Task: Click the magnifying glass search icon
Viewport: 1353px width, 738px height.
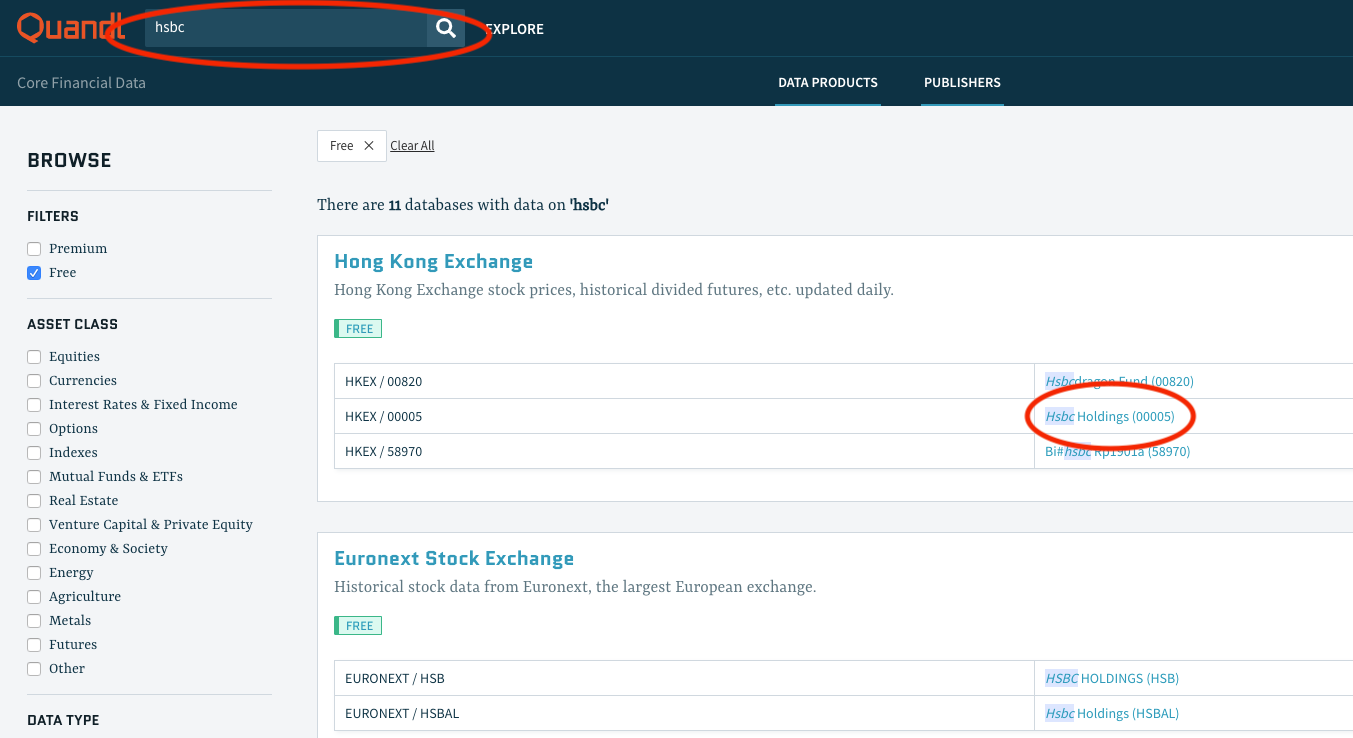Action: (x=445, y=28)
